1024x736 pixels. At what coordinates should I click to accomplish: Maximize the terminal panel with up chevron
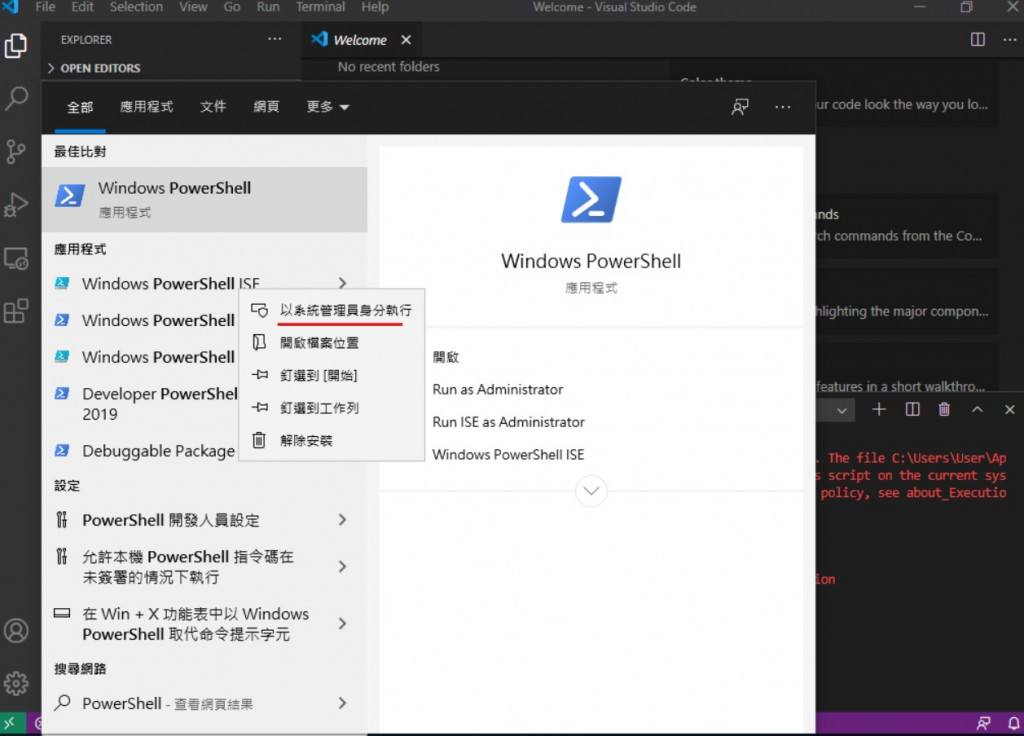point(977,409)
